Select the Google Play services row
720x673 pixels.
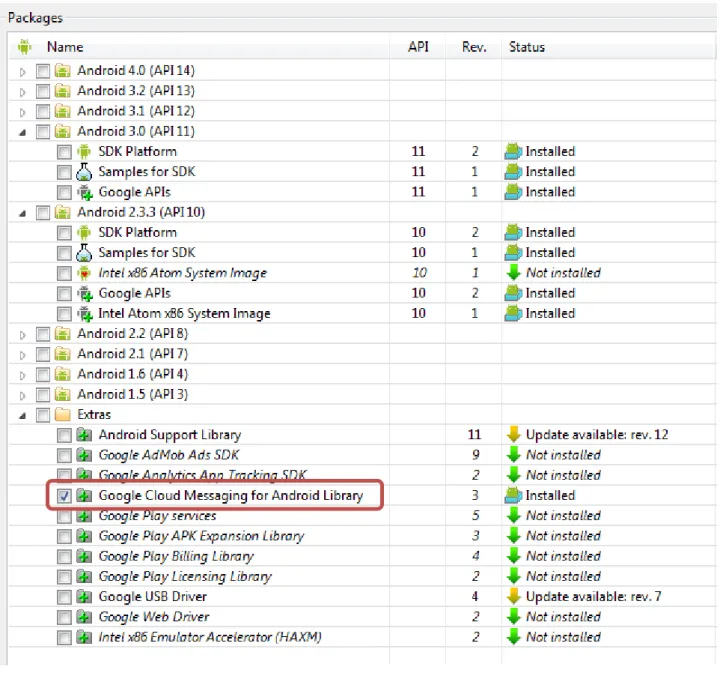[x=363, y=516]
